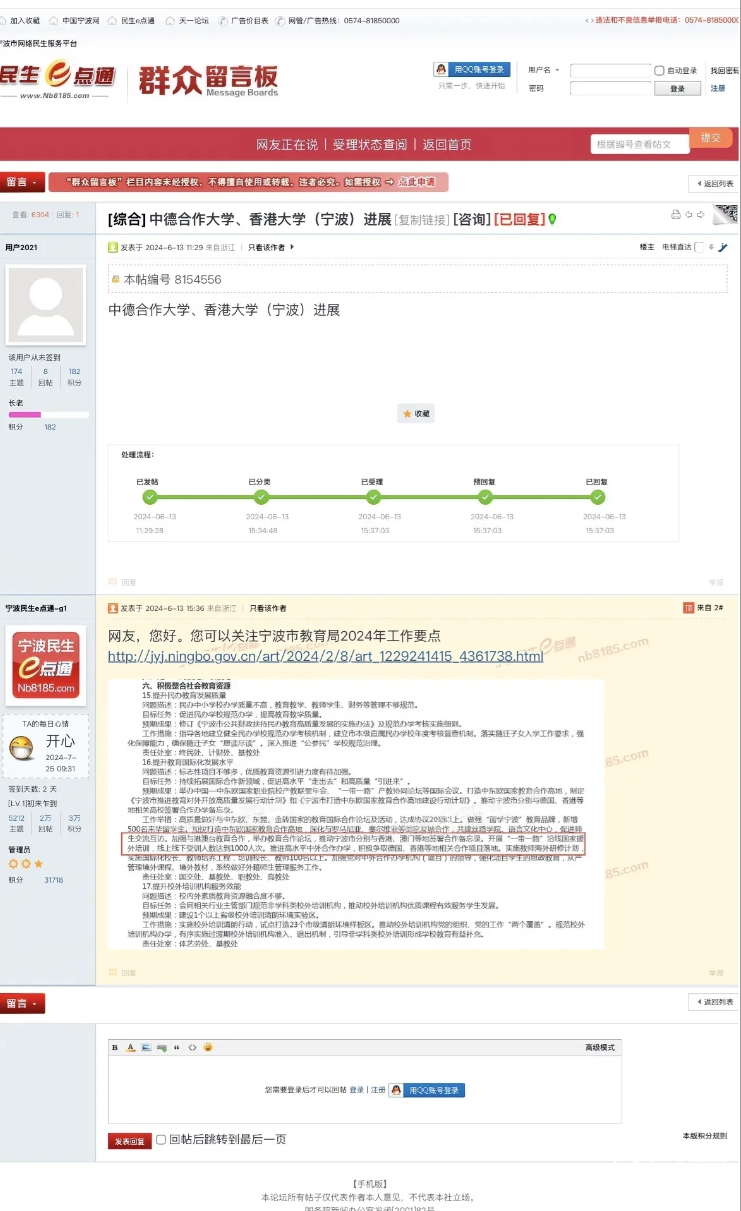Image resolution: width=741 pixels, height=1211 pixels.
Task: Click 用QQ账号登录 button in header
Action: [x=472, y=69]
